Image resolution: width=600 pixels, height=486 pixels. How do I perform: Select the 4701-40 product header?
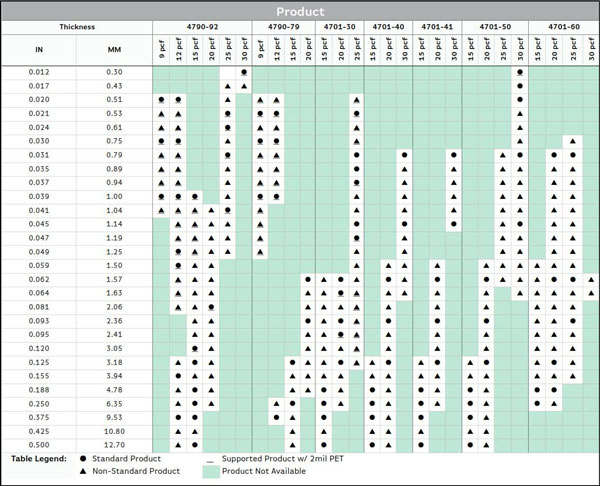click(388, 27)
